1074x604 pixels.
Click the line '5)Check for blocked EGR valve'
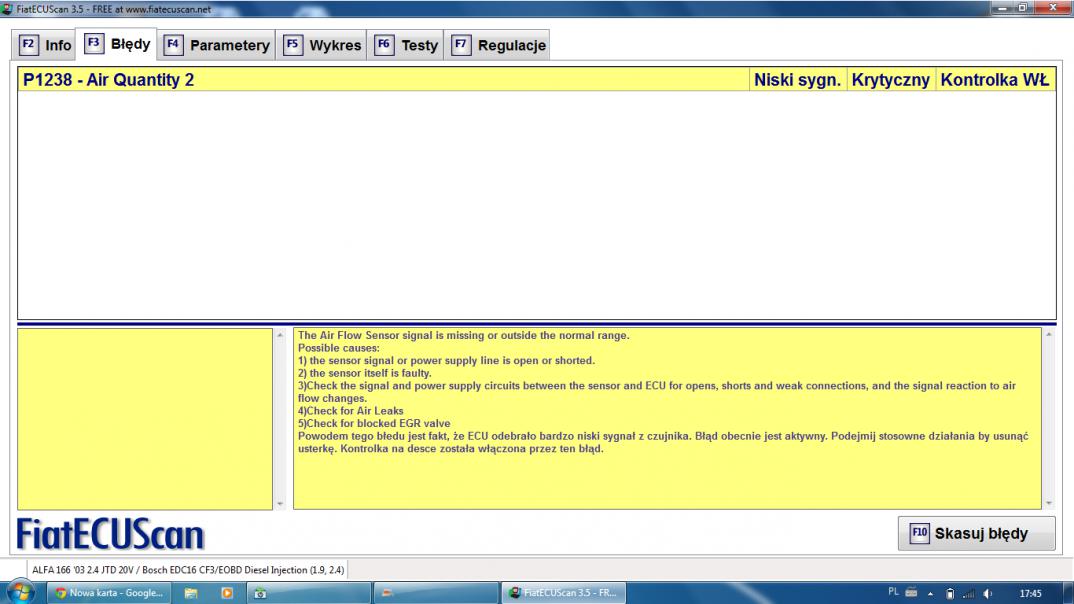(x=374, y=423)
